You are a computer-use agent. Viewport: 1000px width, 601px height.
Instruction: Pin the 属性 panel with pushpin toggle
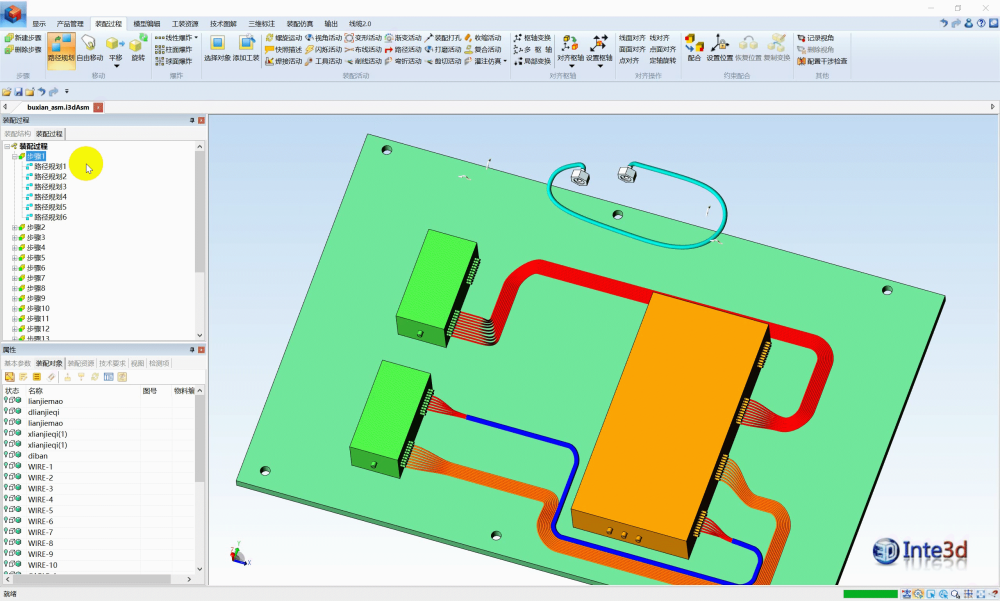click(192, 350)
